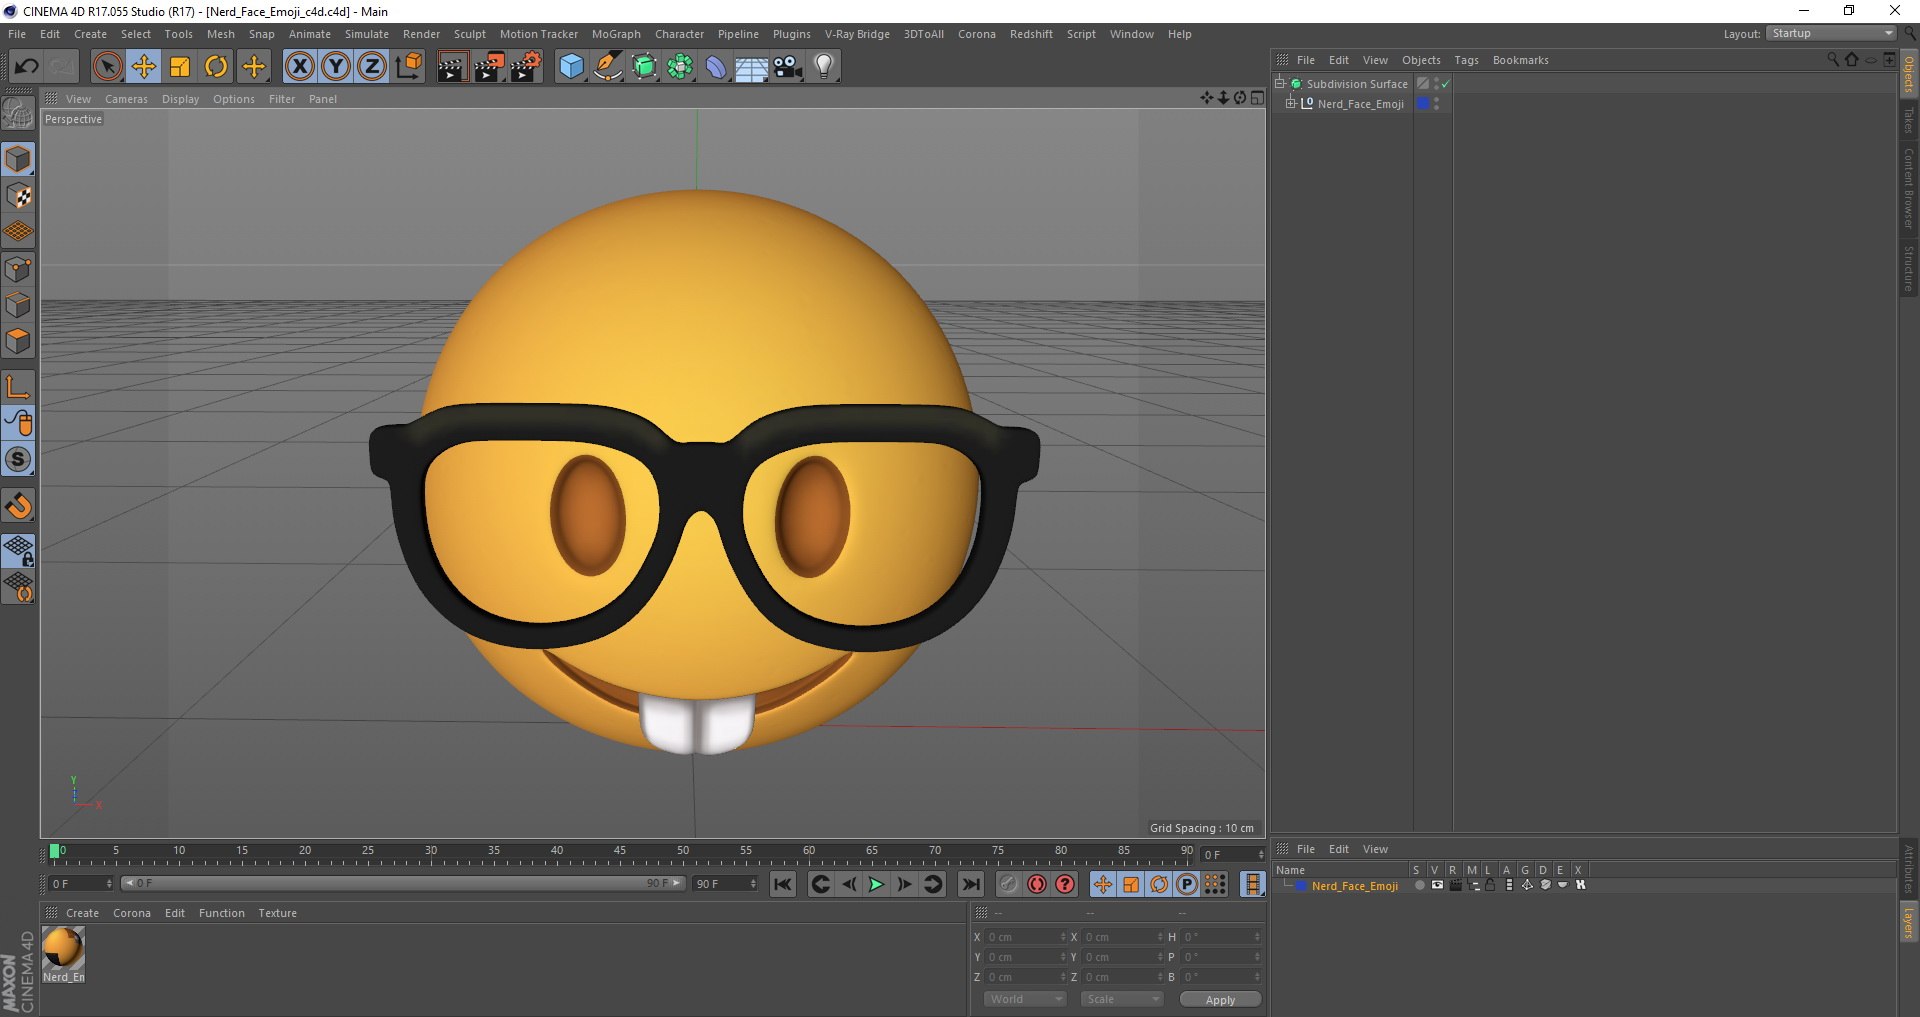
Task: Open the Redshift menu
Action: pos(1031,34)
